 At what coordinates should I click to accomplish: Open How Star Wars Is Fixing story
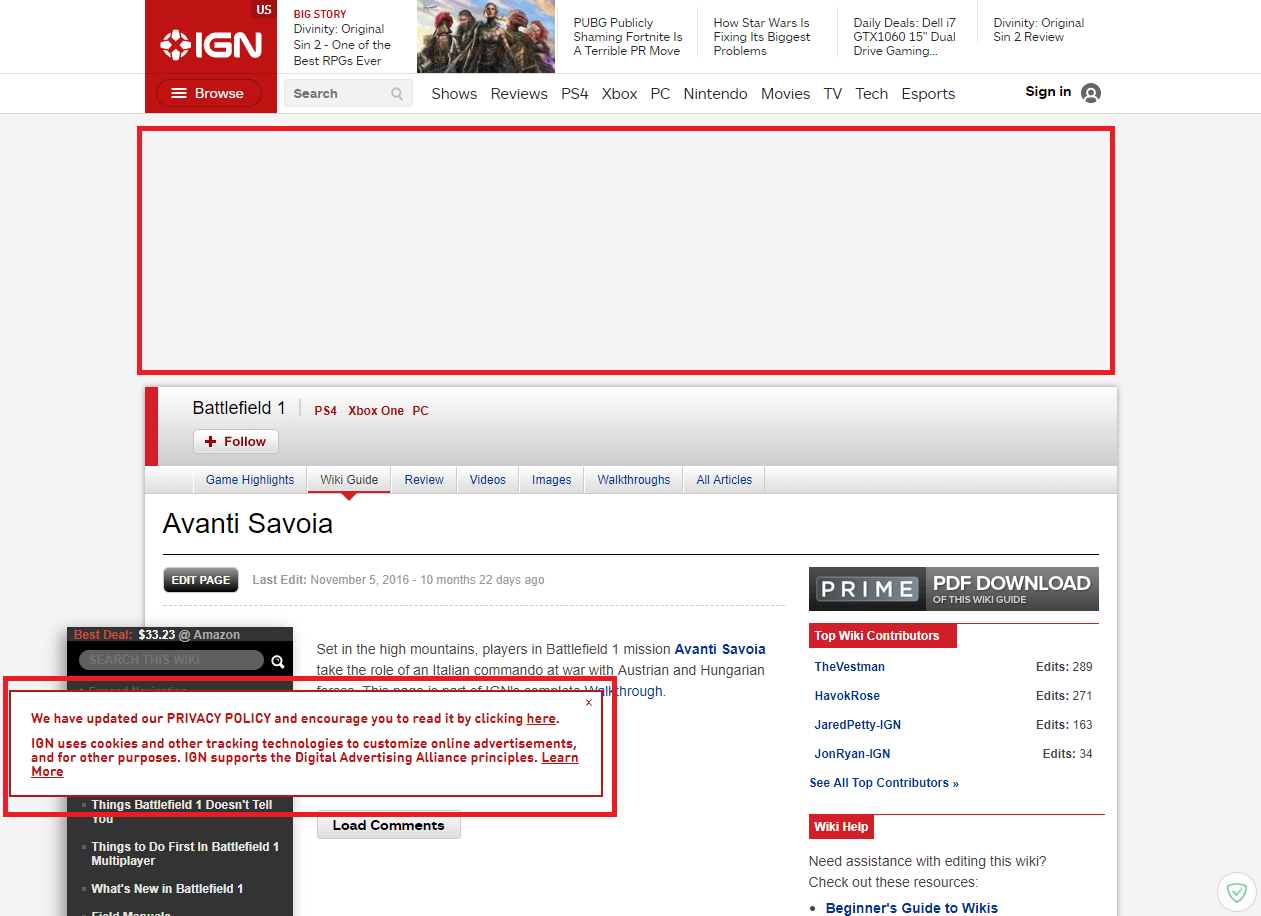pos(762,37)
